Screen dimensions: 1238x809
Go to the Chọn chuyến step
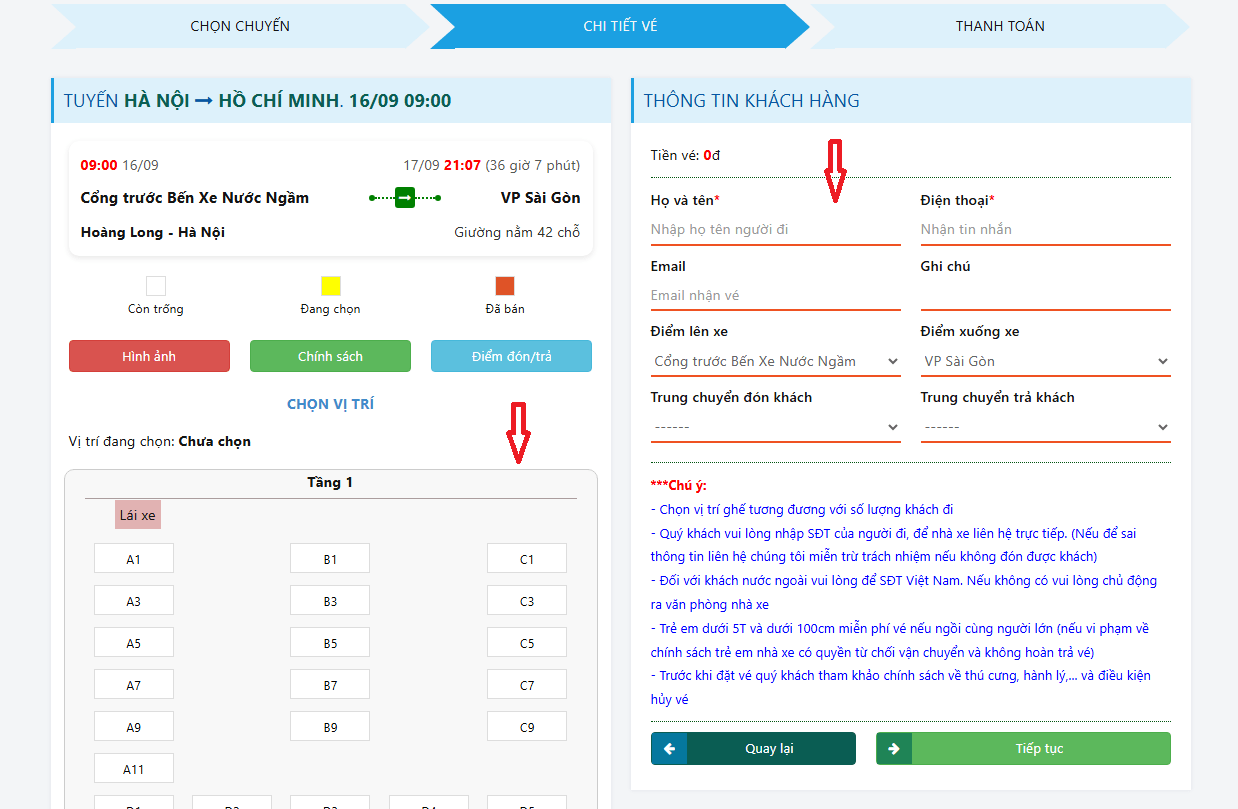[x=240, y=26]
